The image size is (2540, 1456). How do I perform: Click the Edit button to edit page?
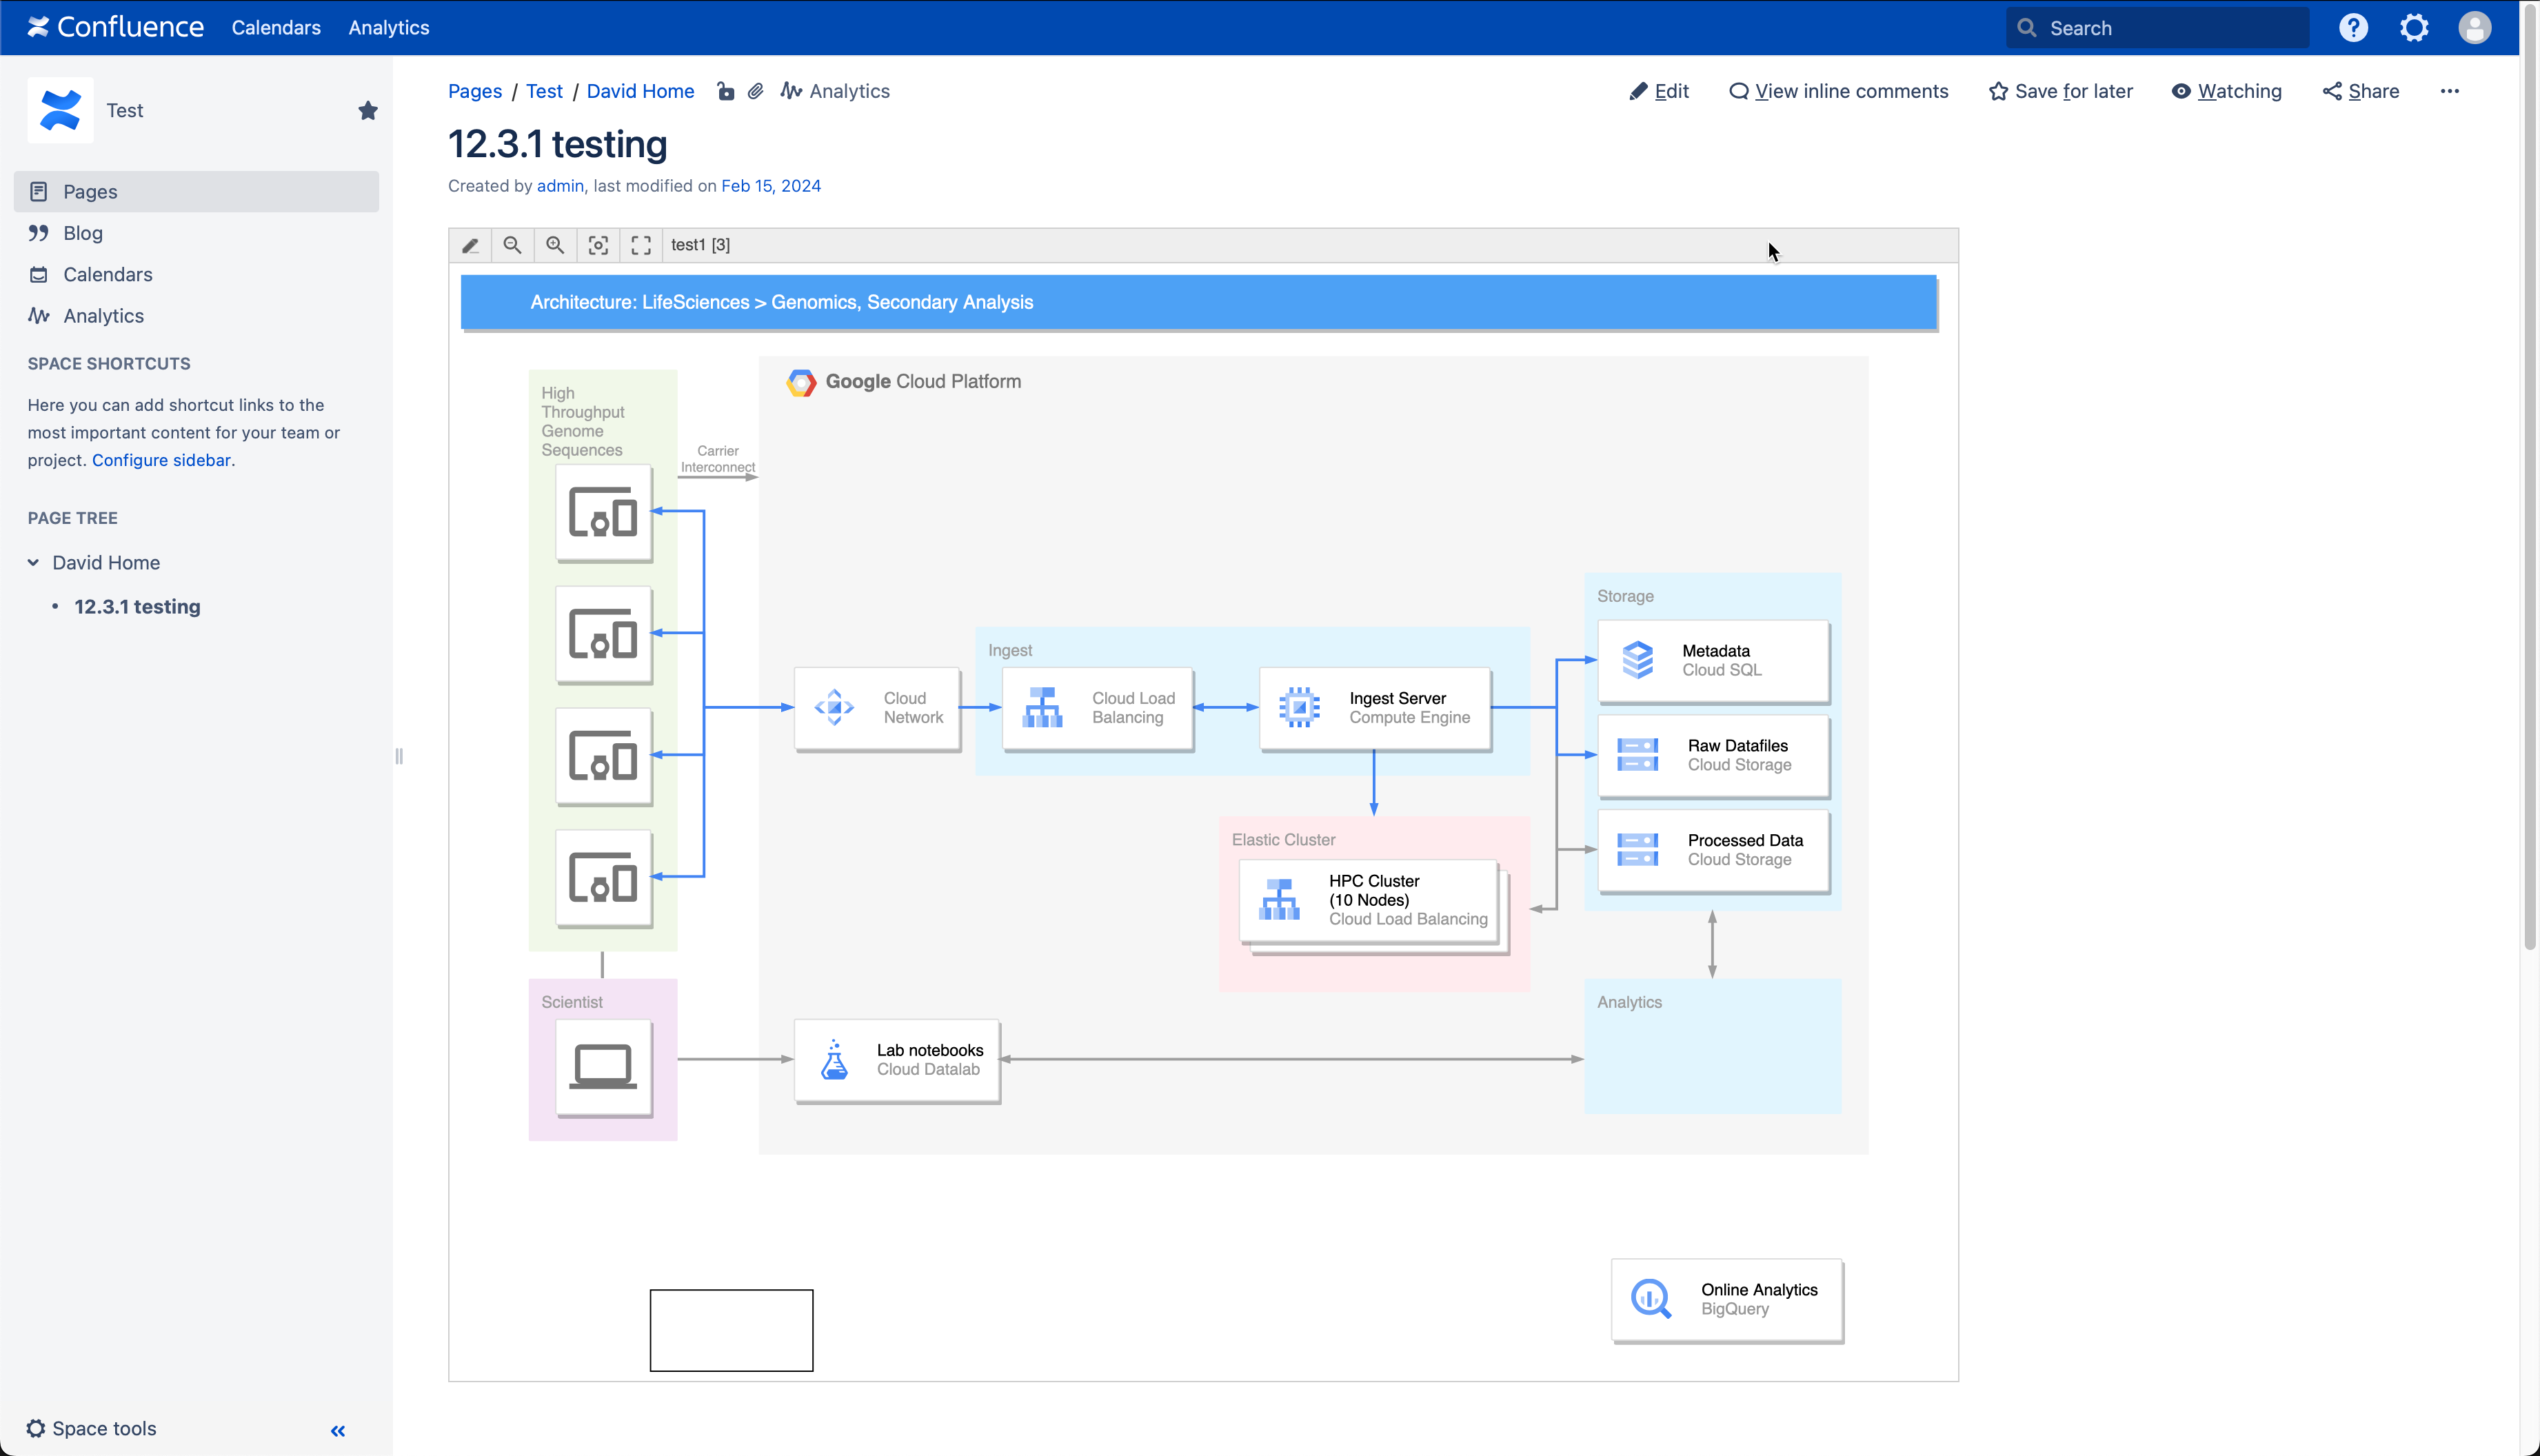coord(1659,91)
